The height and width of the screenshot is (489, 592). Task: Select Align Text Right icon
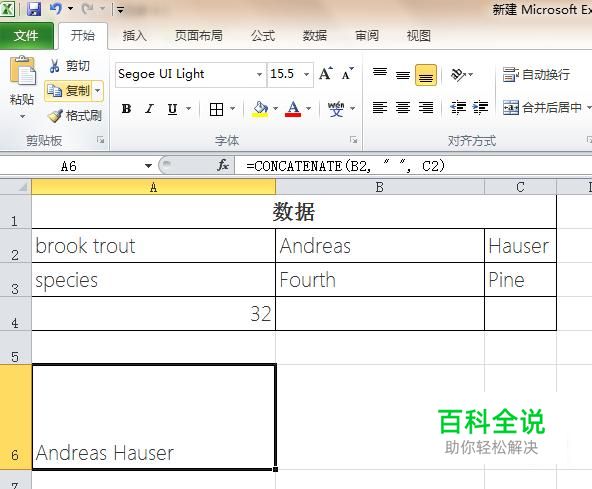426,108
